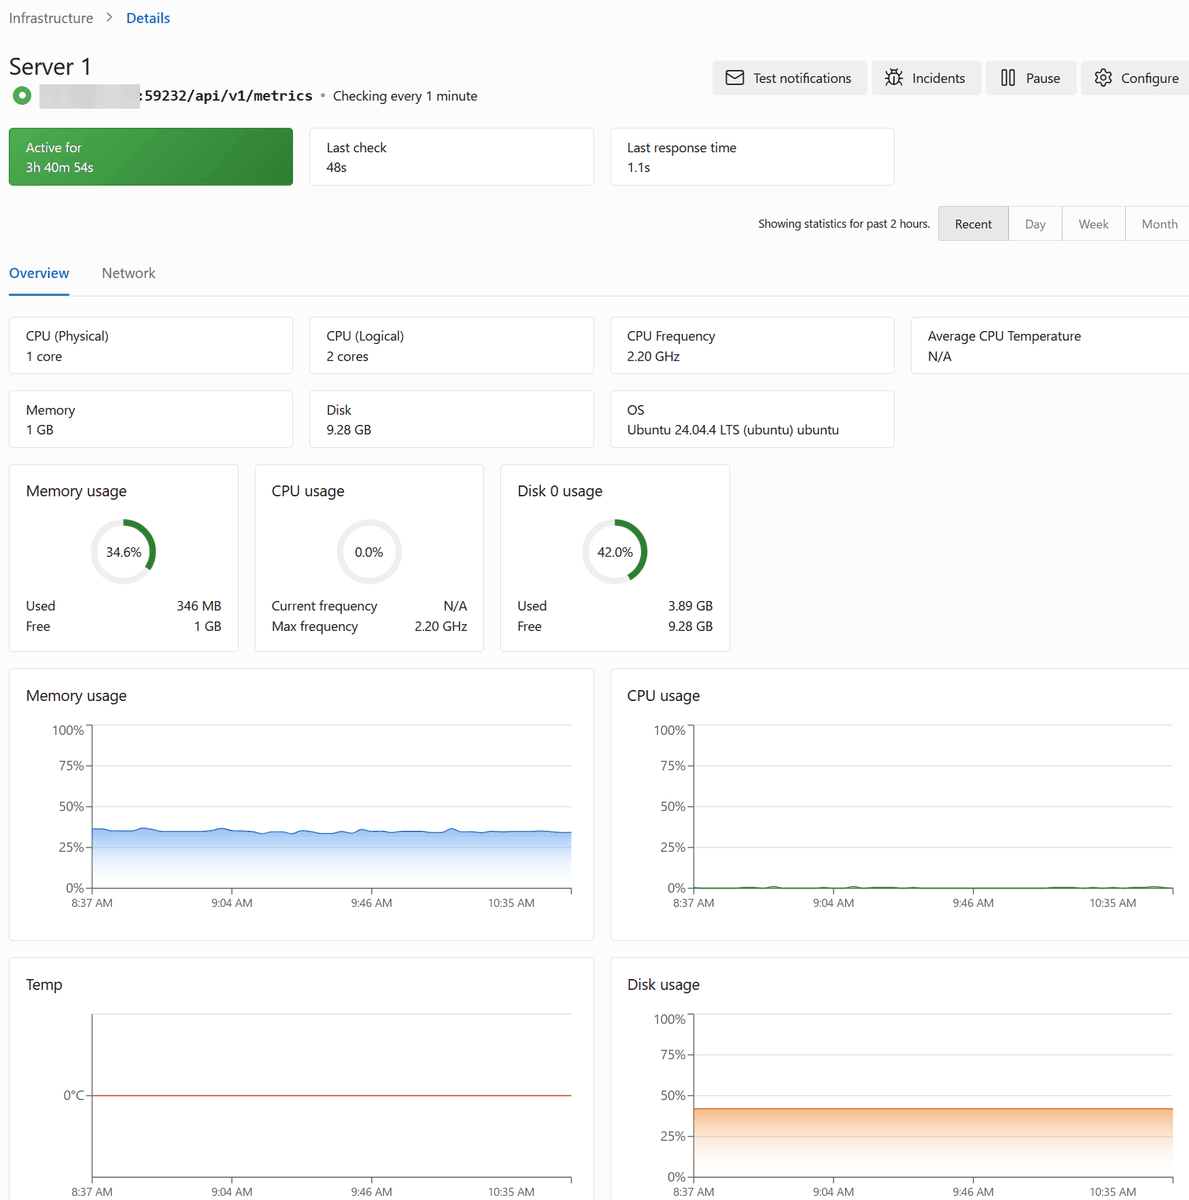Image resolution: width=1189 pixels, height=1200 pixels.
Task: Click the gear icon beside Configure
Action: tap(1103, 78)
